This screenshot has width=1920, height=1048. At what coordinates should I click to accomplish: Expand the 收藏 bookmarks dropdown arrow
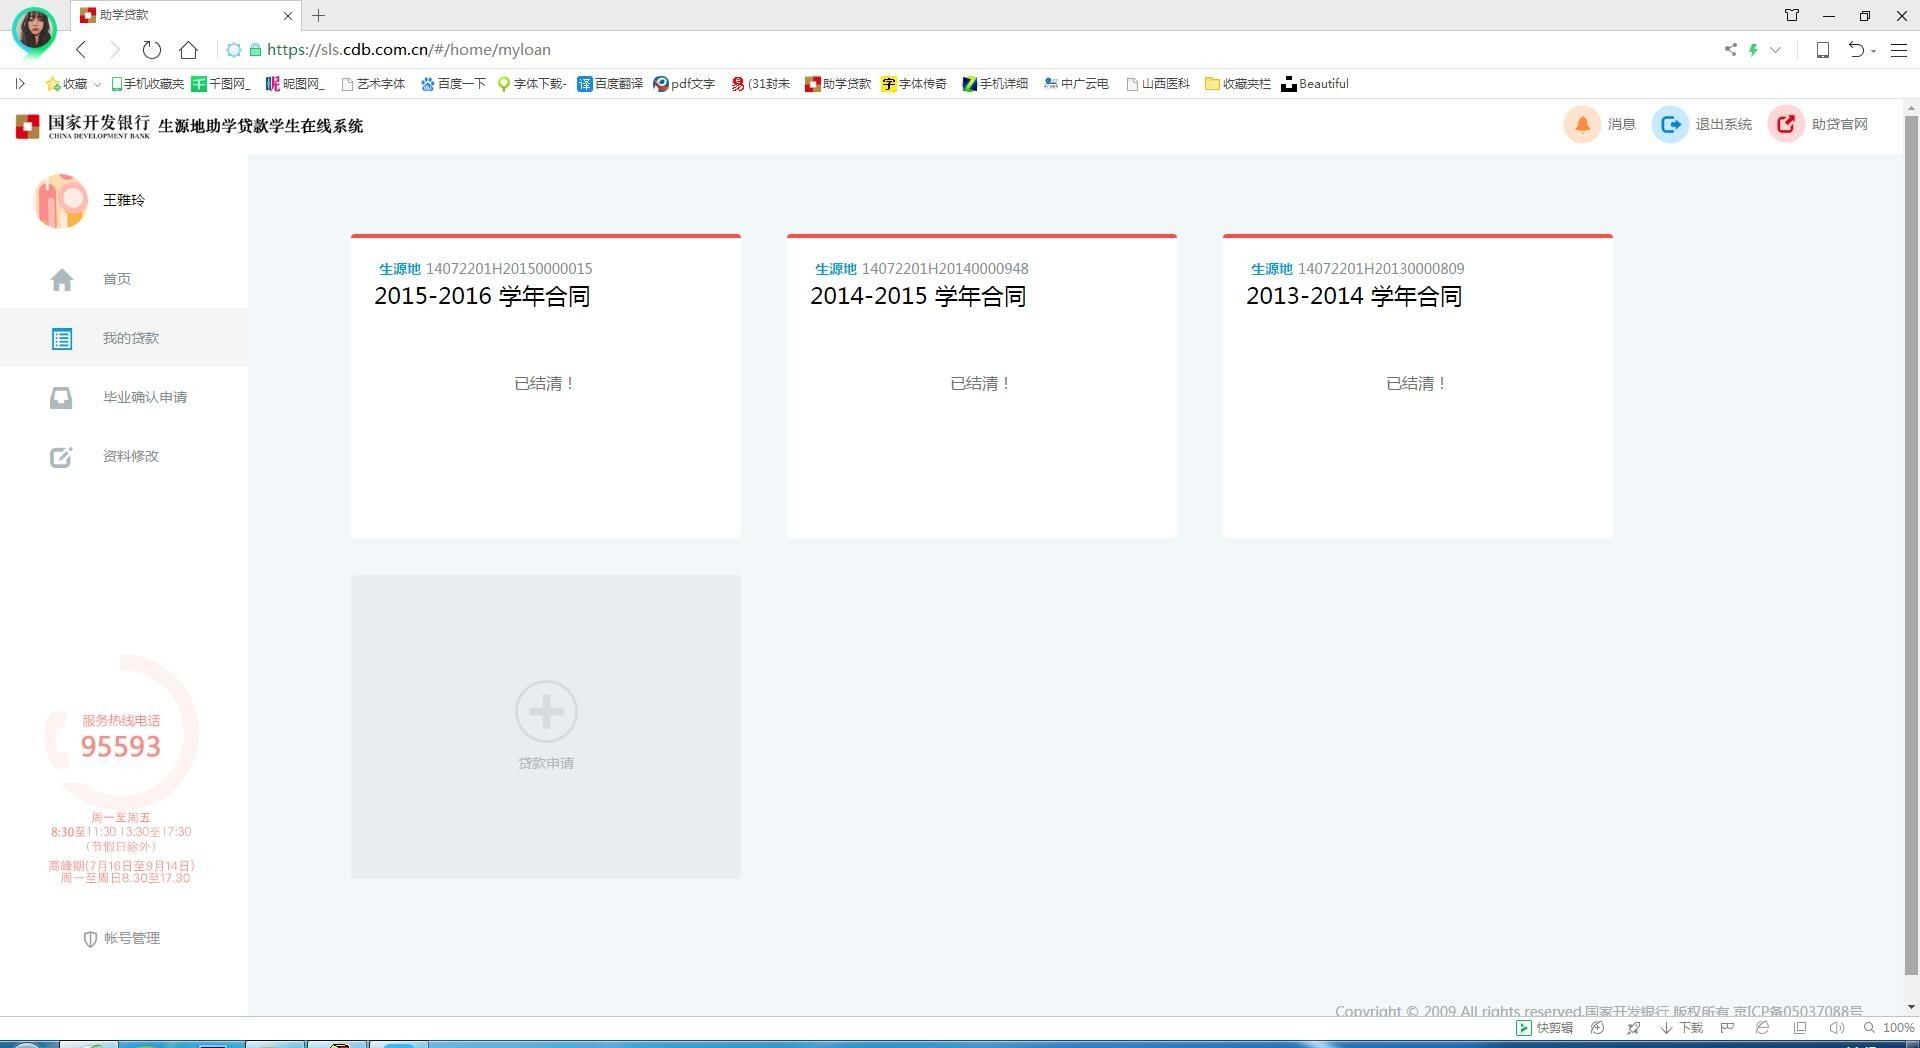pos(97,85)
